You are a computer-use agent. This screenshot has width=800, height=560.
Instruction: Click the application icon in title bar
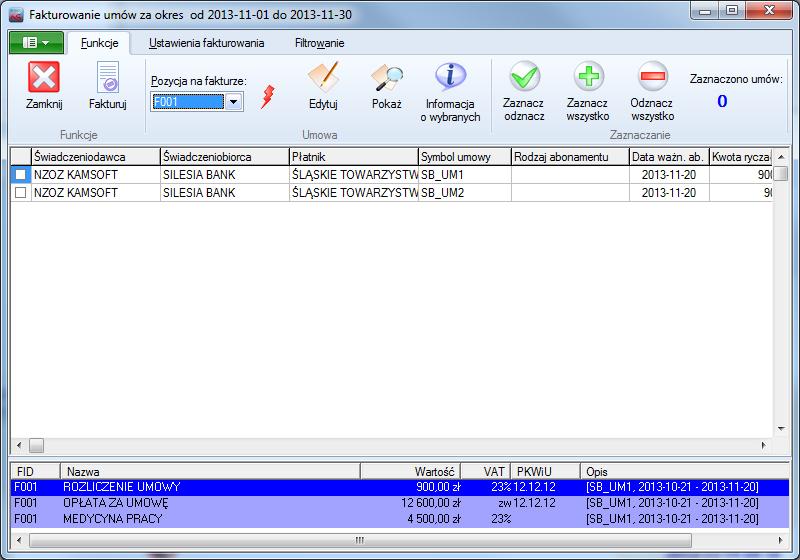[x=17, y=15]
